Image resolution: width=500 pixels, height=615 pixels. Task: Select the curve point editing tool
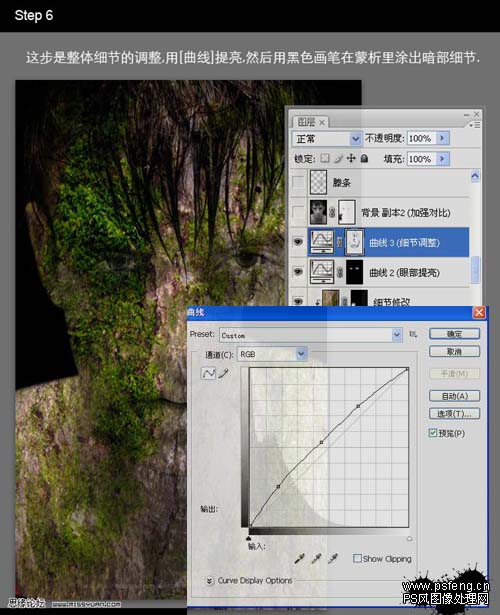pyautogui.click(x=208, y=373)
